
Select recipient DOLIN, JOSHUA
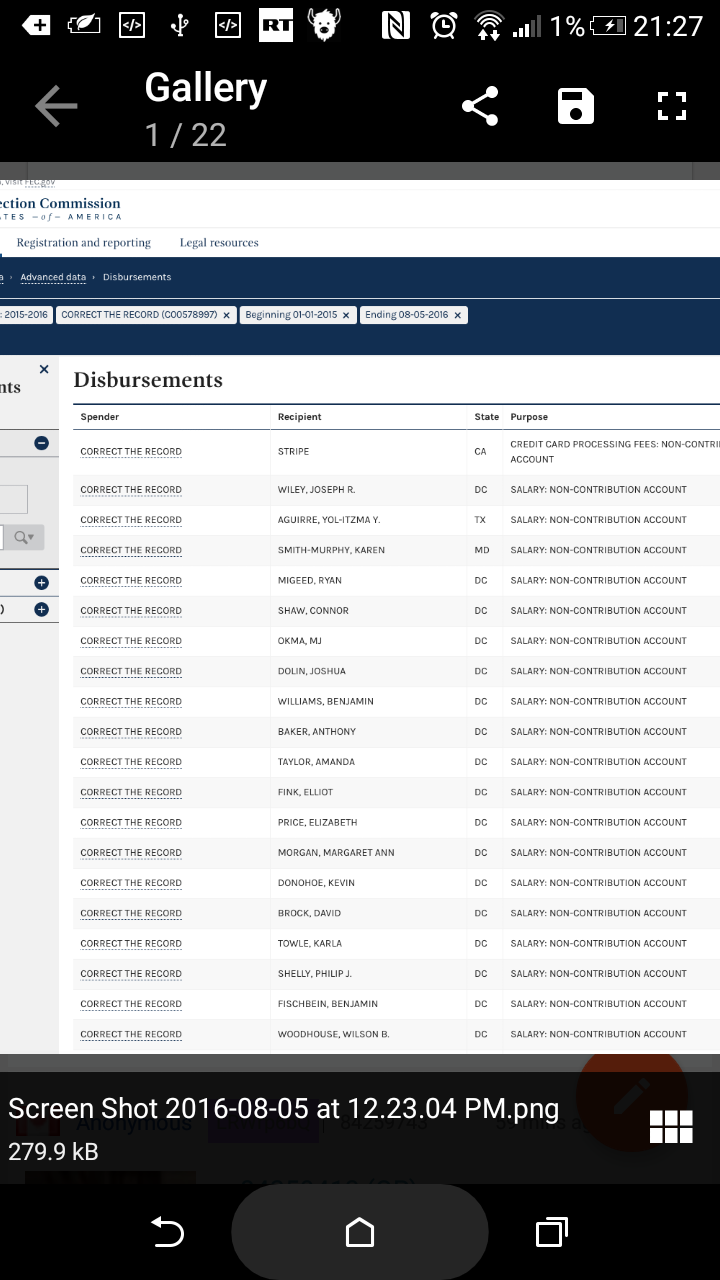[x=312, y=671]
